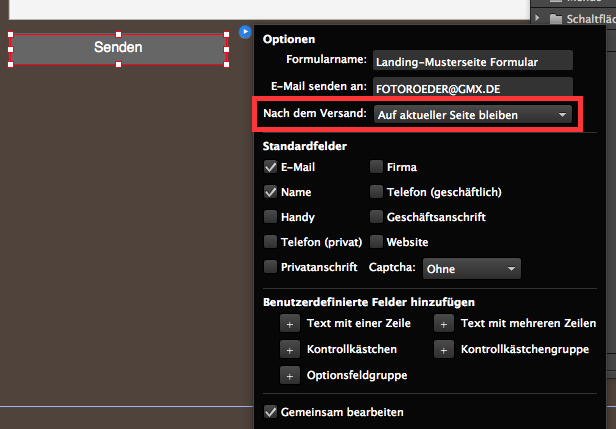Enable the Handy checkbox

pos(270,216)
